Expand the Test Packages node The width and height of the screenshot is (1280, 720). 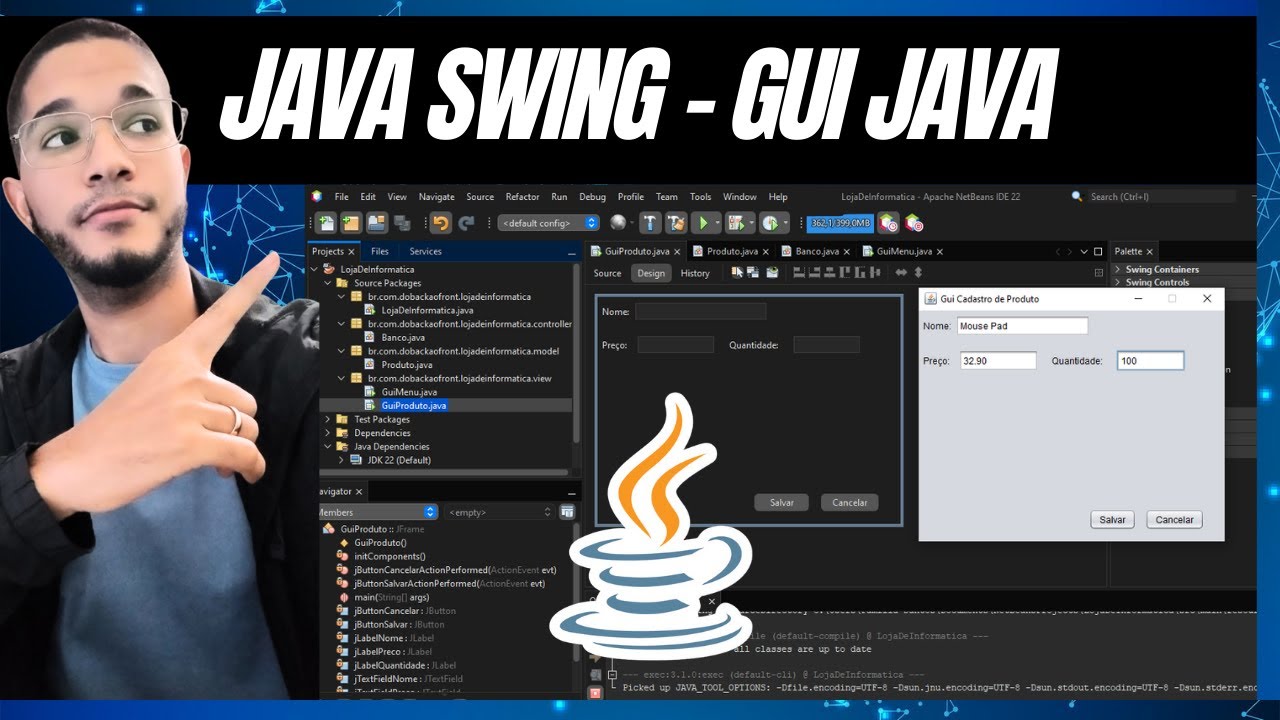(328, 419)
